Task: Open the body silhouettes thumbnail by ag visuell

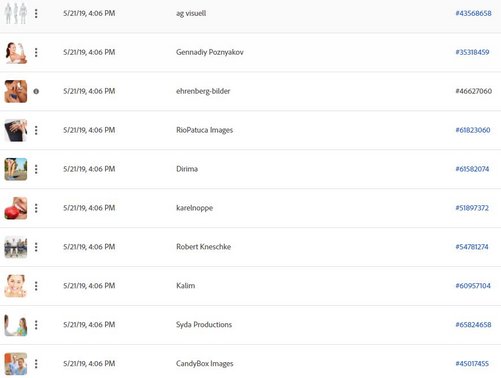Action: (x=16, y=13)
